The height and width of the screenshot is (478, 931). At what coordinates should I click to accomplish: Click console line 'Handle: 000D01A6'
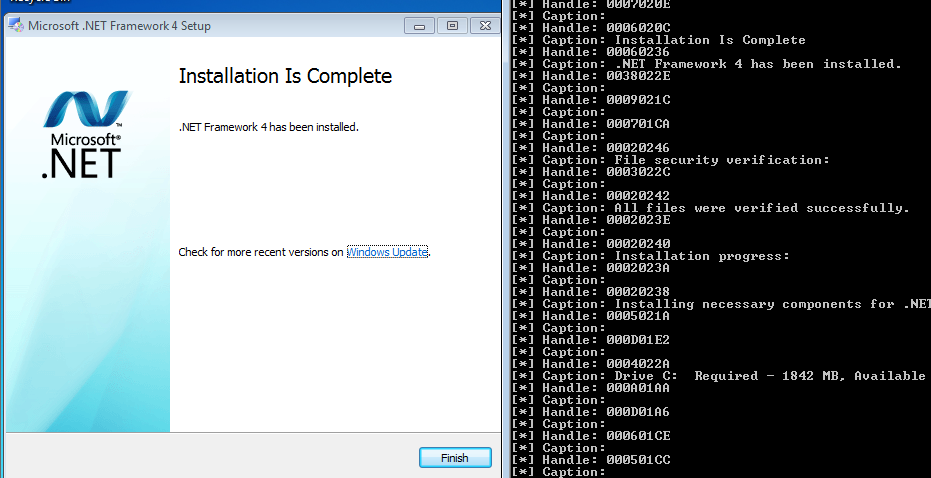coord(591,411)
